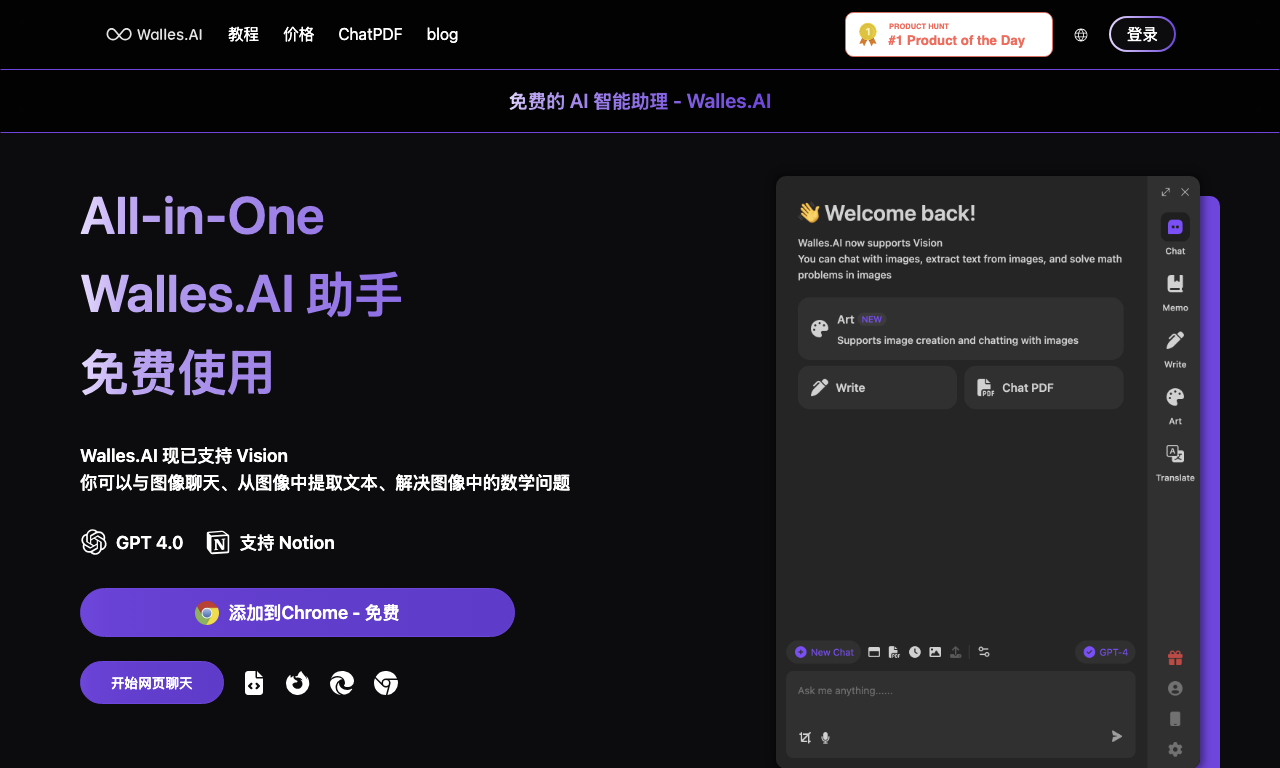
Task: Click the Firefox browser icon
Action: coord(297,683)
